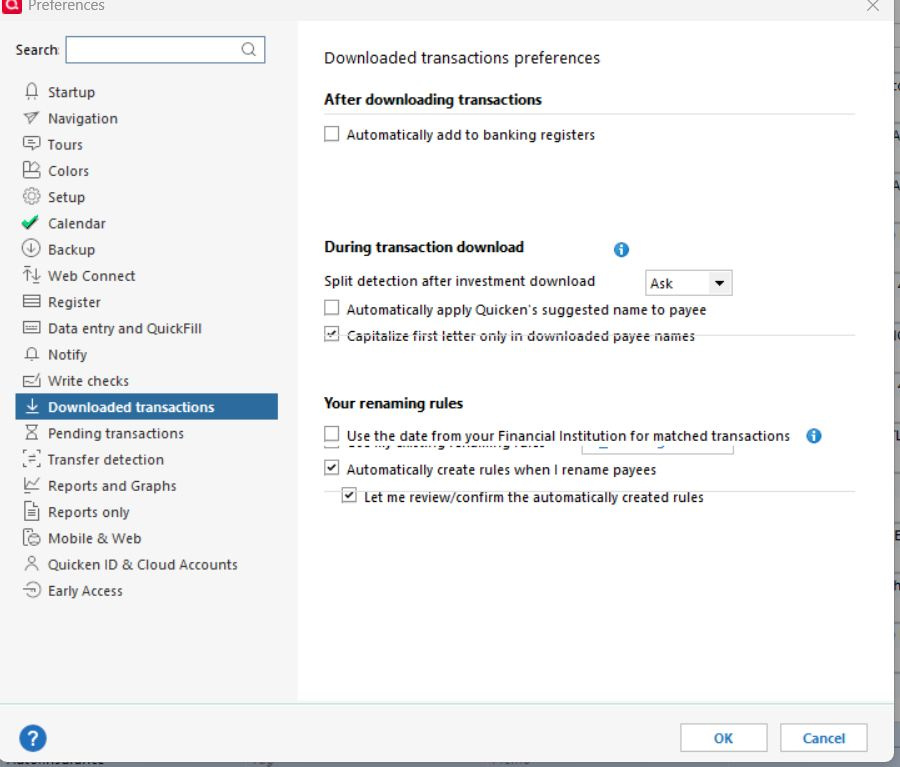The width and height of the screenshot is (900, 767).
Task: Click the Notify bell icon
Action: coord(32,354)
